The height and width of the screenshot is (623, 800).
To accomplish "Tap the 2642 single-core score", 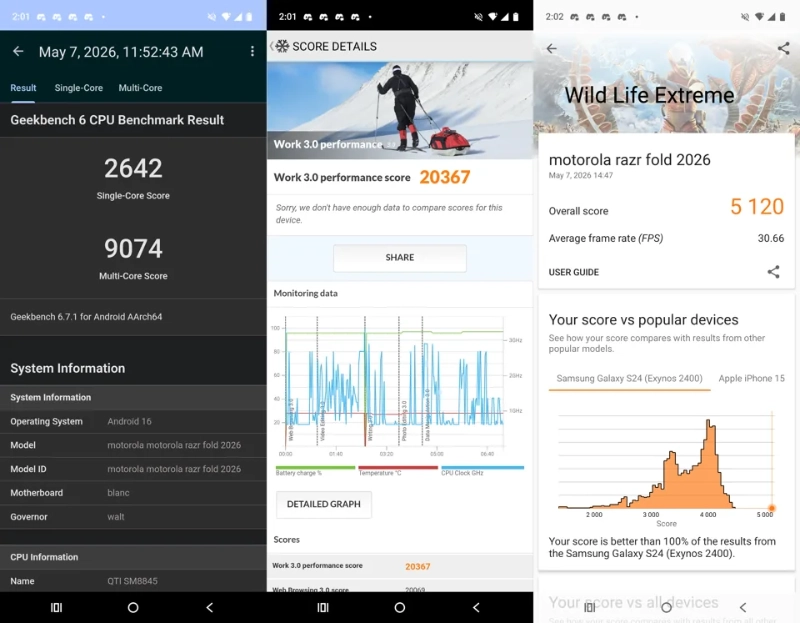I will [133, 168].
